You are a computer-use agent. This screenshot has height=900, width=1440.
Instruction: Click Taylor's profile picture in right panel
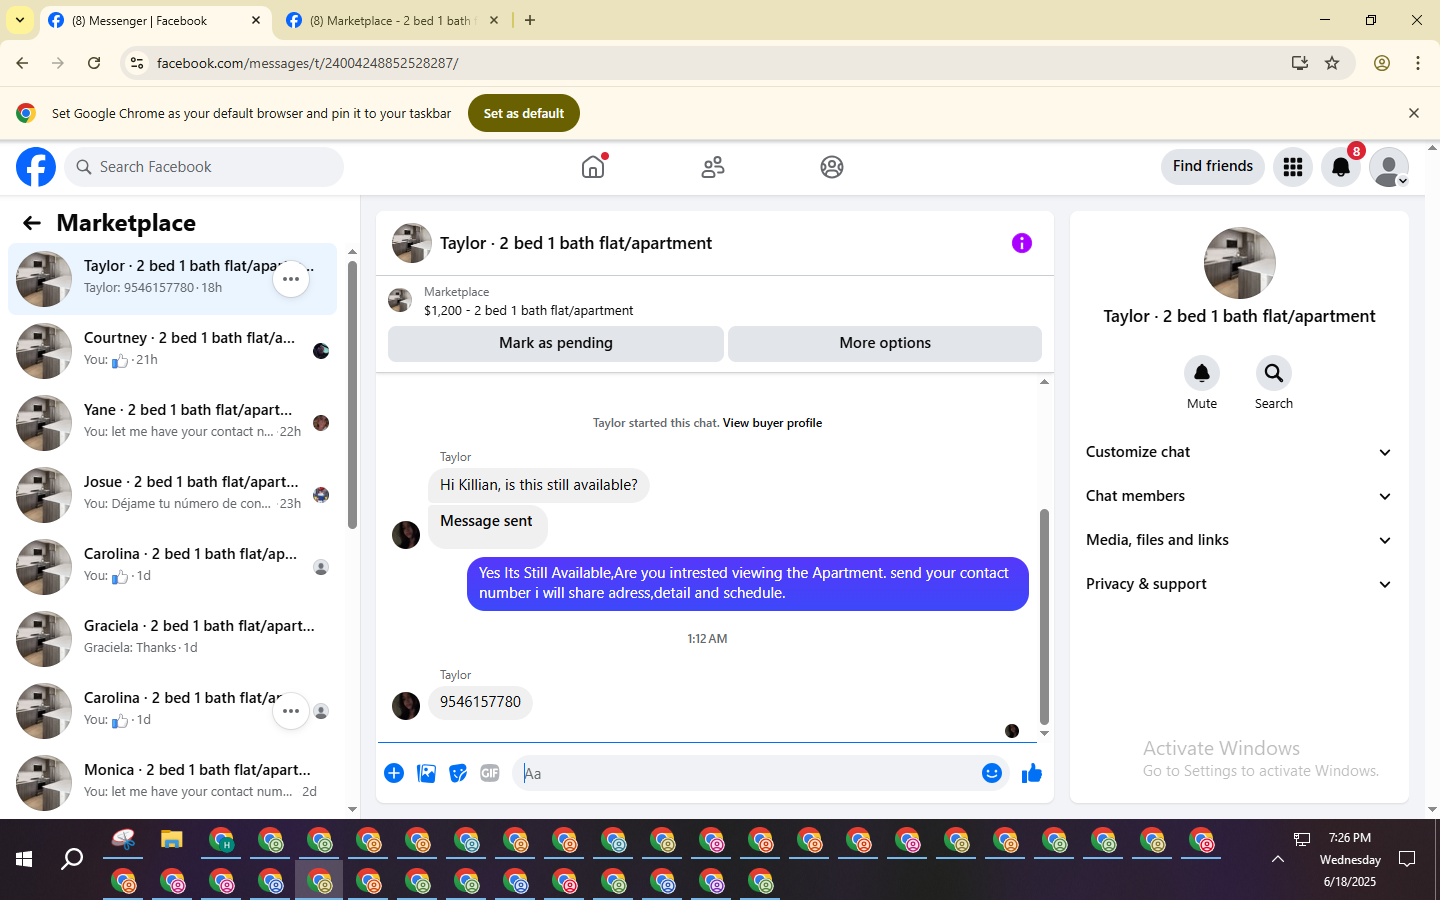tap(1240, 263)
